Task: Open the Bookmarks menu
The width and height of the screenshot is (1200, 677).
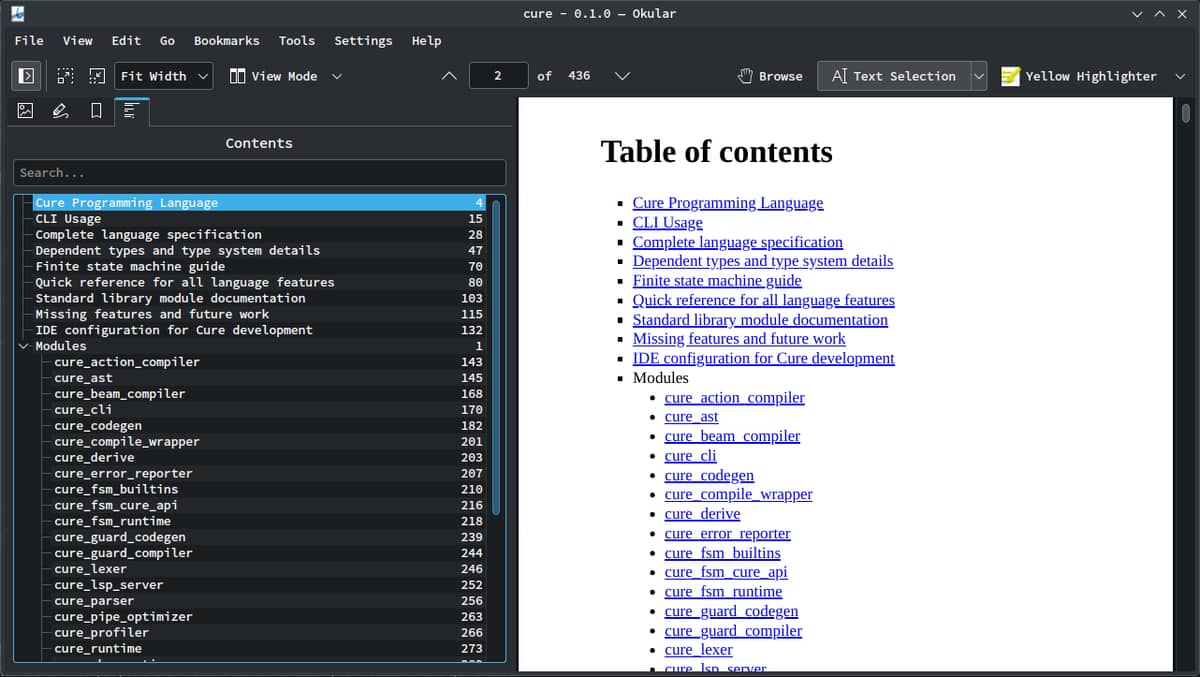Action: (226, 41)
